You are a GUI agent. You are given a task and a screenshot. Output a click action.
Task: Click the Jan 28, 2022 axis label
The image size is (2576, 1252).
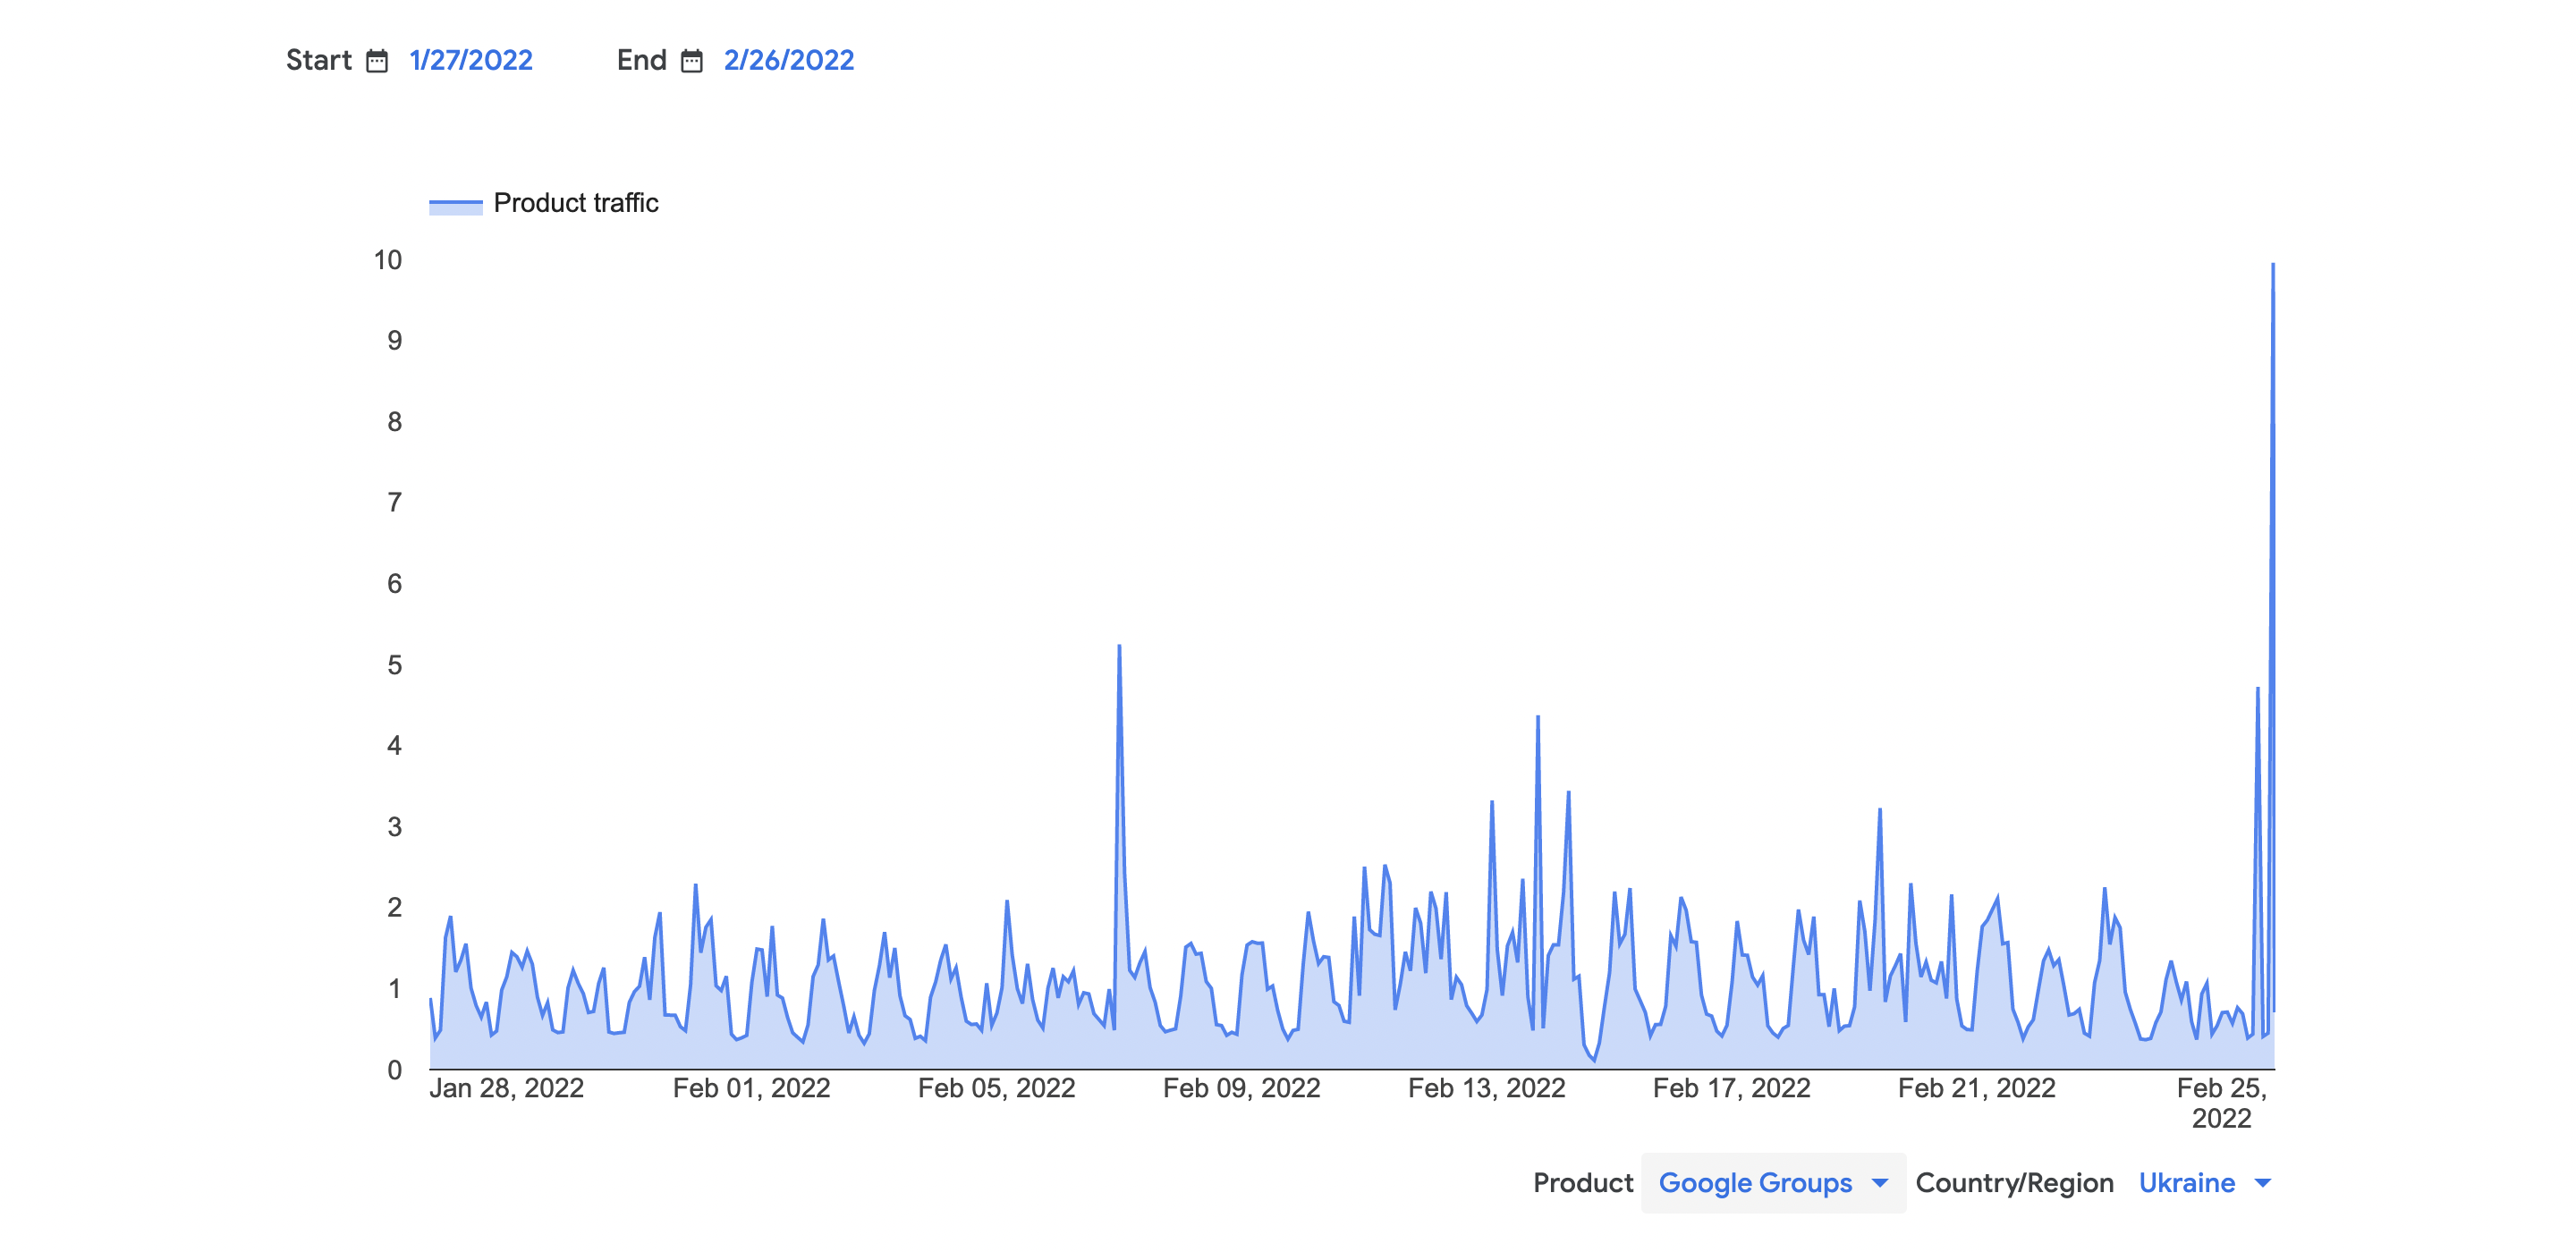click(x=506, y=1088)
